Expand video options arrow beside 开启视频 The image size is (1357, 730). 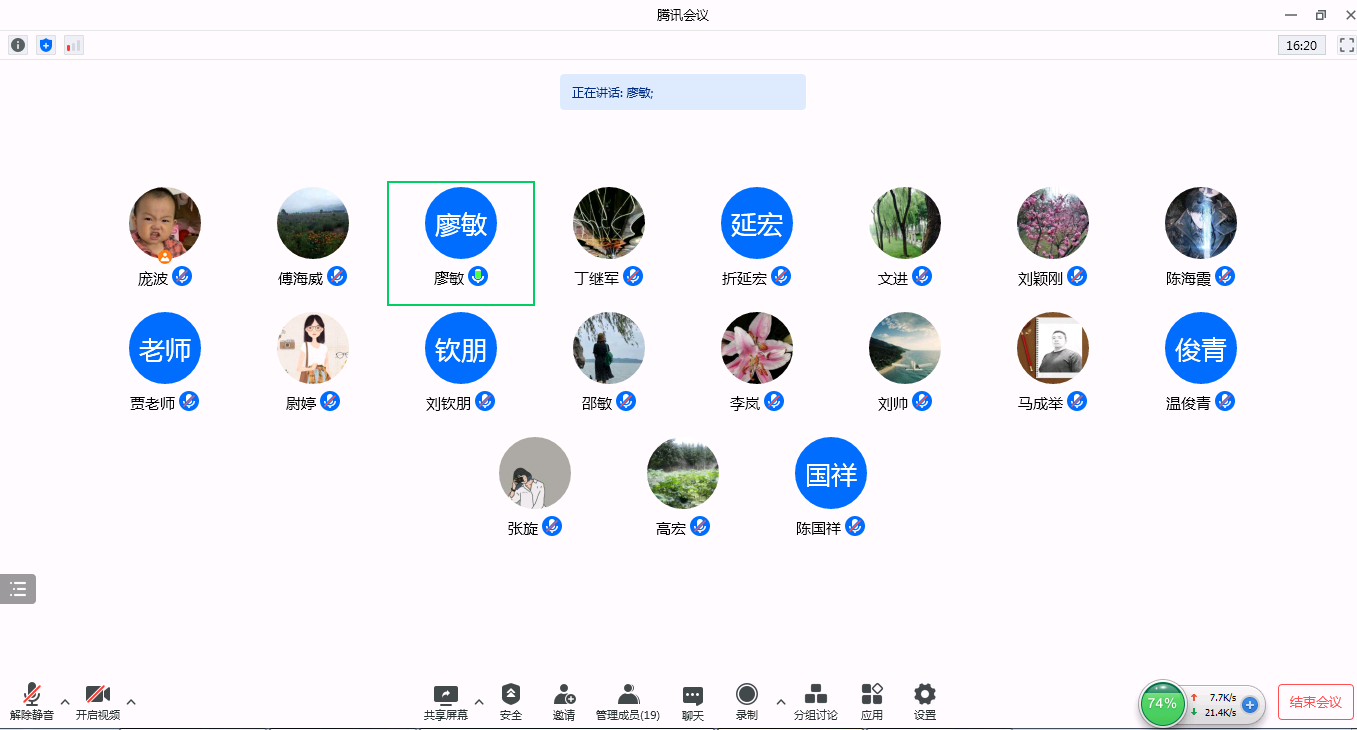(131, 702)
